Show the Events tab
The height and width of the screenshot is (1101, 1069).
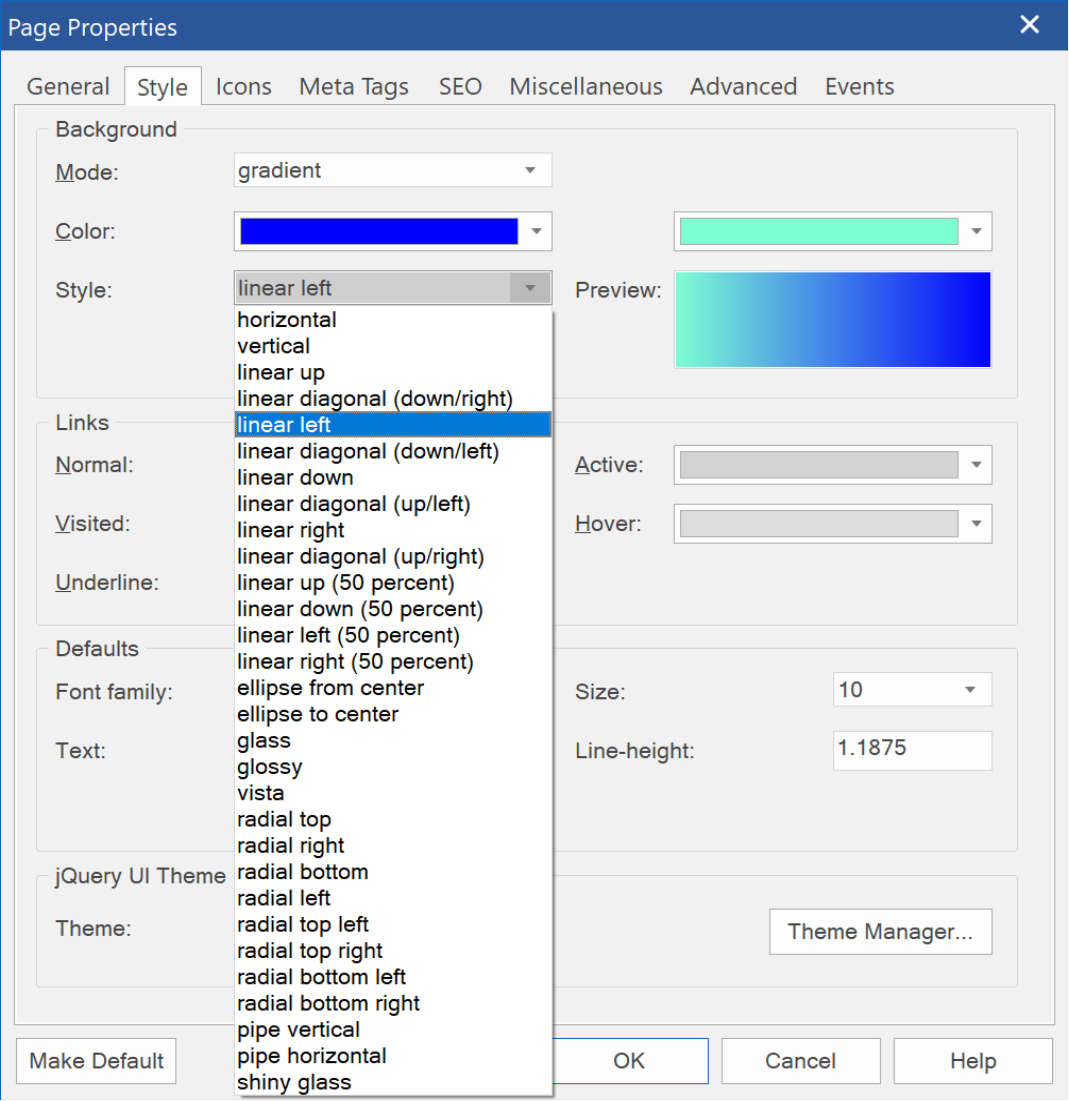click(859, 86)
